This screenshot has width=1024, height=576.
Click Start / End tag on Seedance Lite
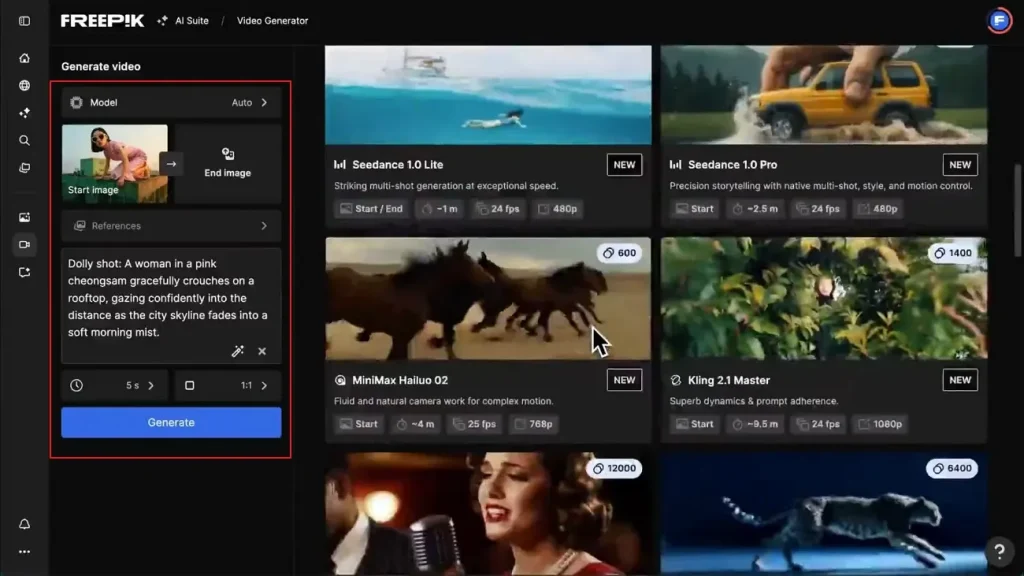coord(371,209)
